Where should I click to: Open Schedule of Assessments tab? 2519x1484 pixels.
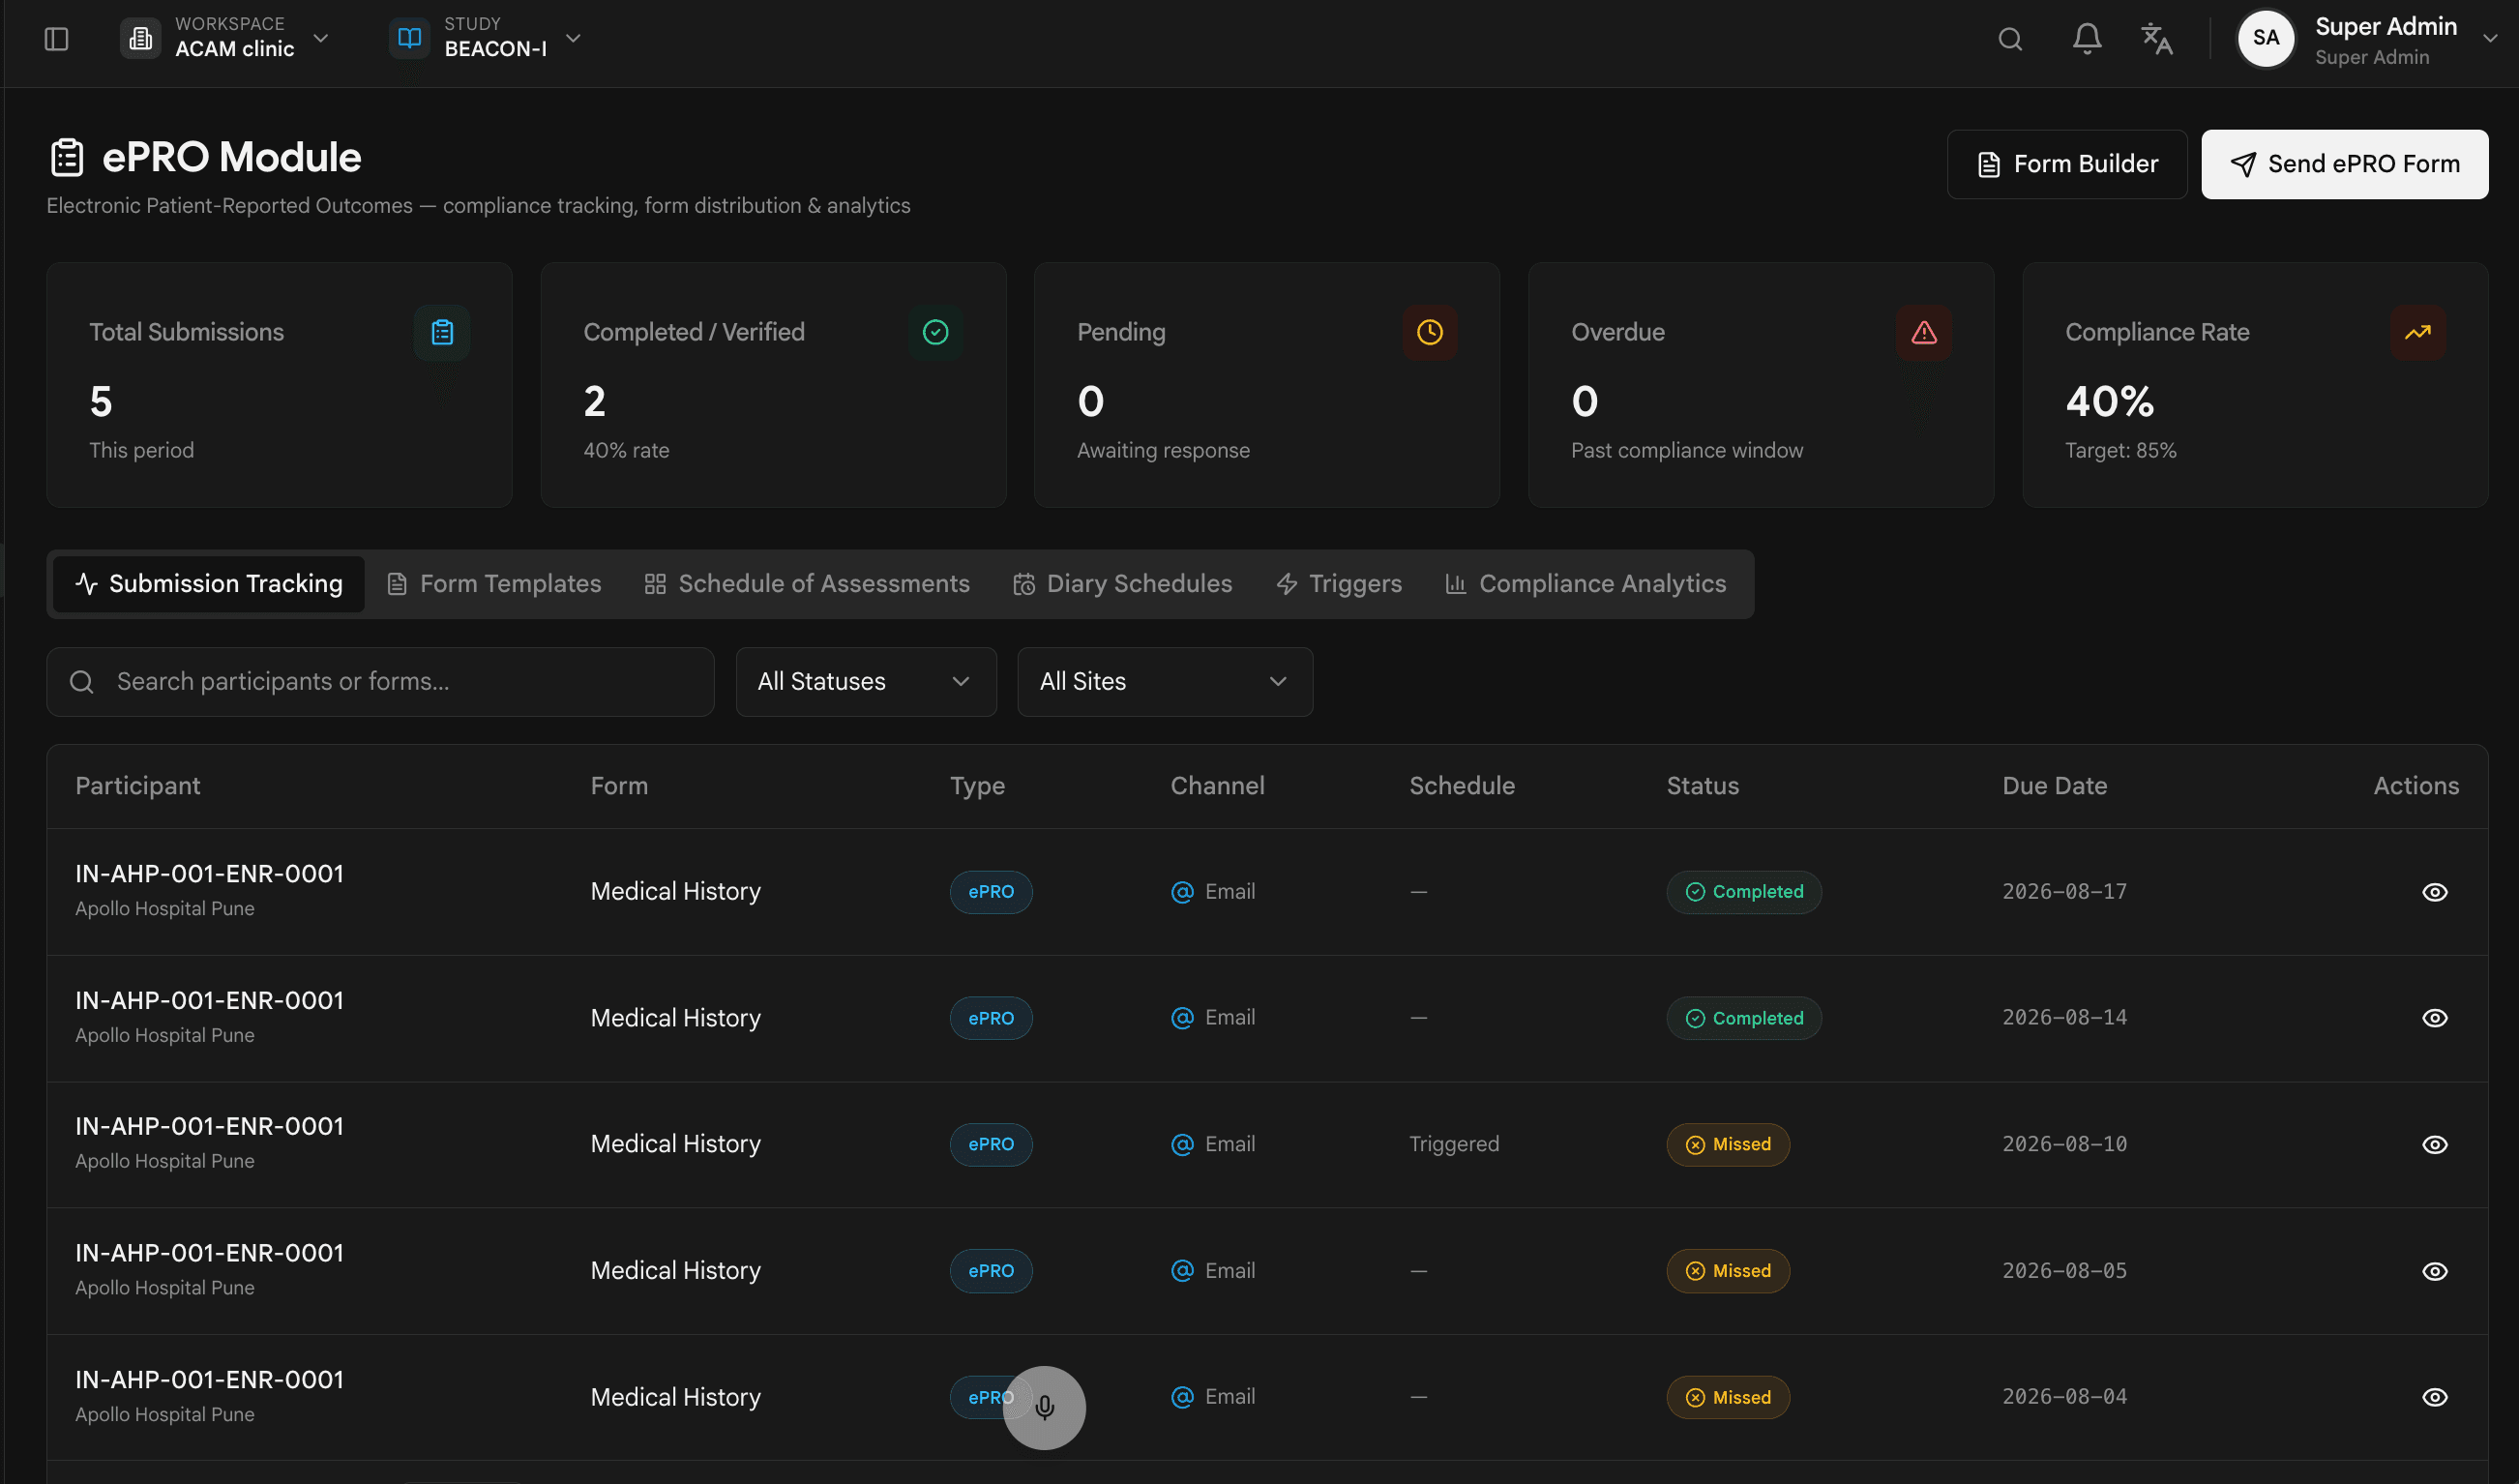coord(807,584)
